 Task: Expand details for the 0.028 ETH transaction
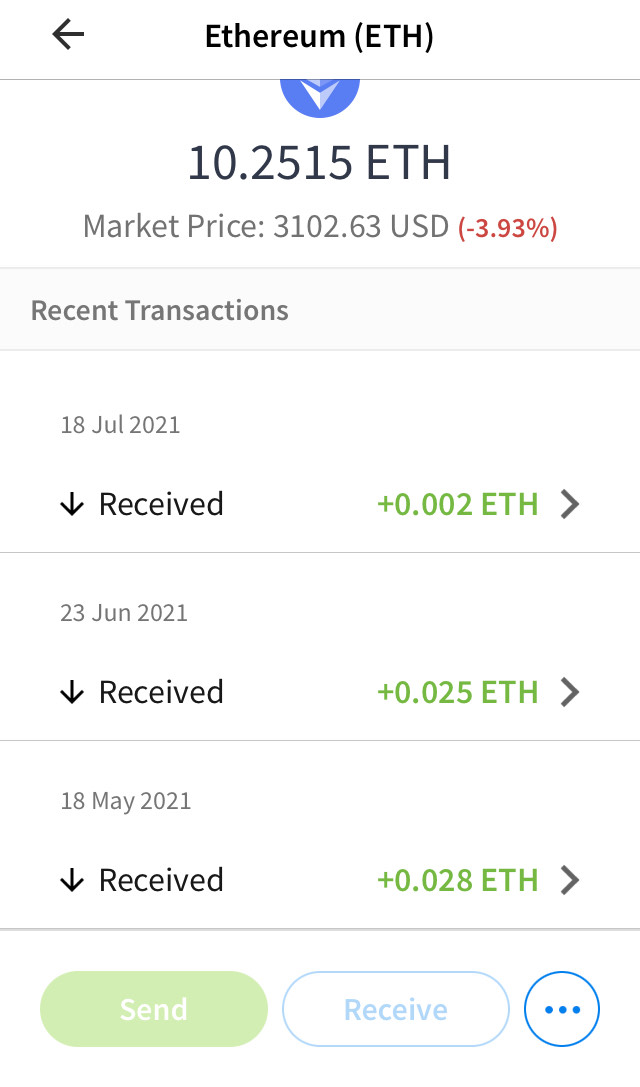(569, 880)
